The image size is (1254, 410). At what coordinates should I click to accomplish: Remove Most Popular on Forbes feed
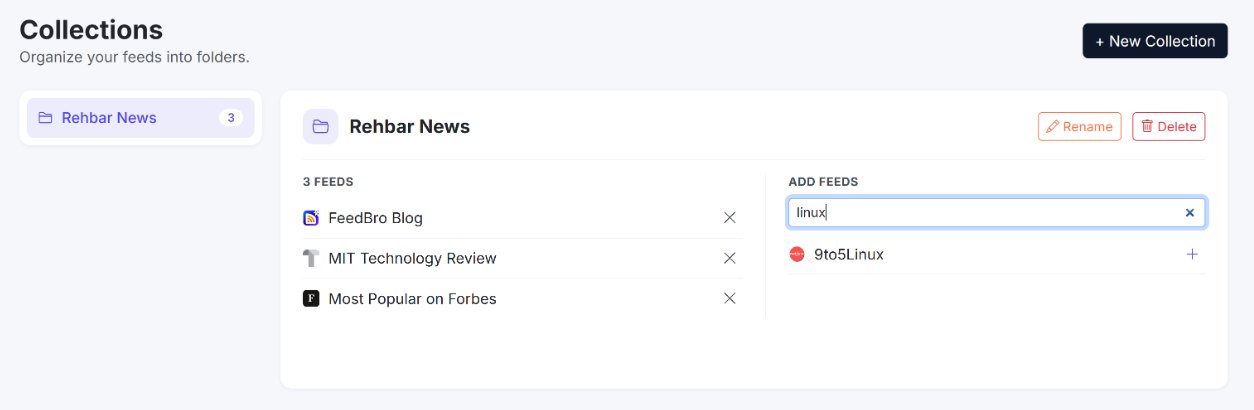[x=730, y=298]
